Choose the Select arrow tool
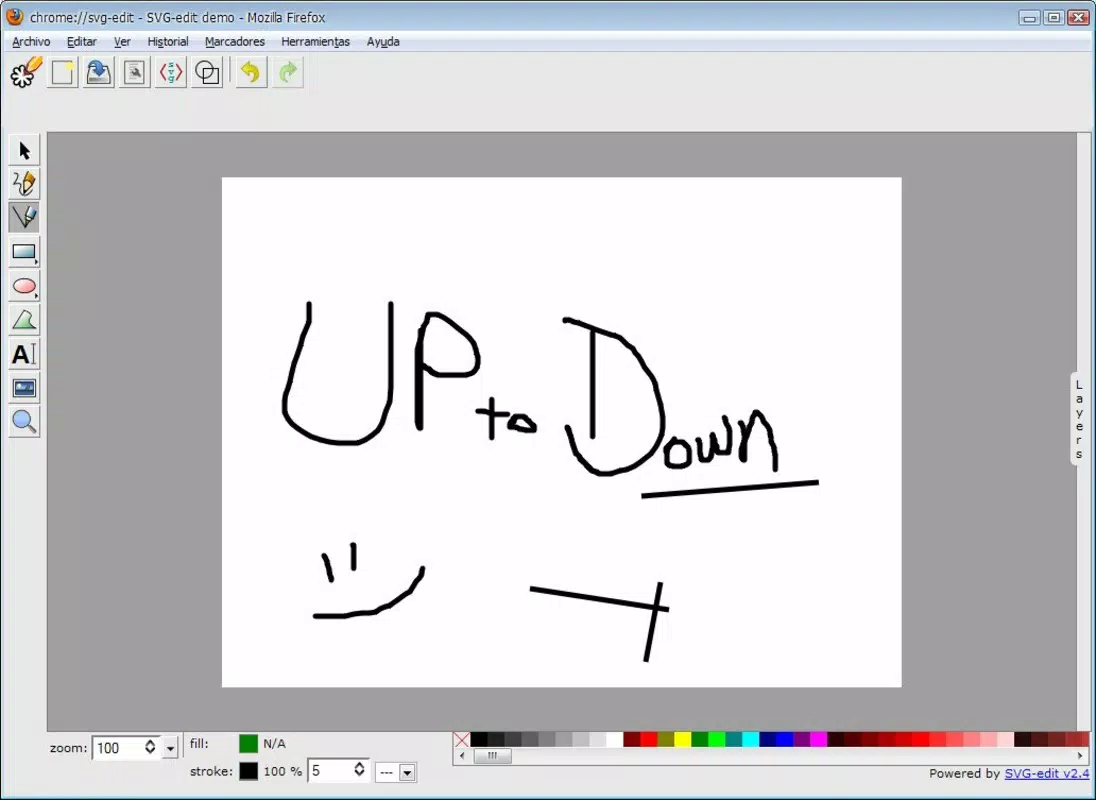1096x800 pixels. click(24, 150)
